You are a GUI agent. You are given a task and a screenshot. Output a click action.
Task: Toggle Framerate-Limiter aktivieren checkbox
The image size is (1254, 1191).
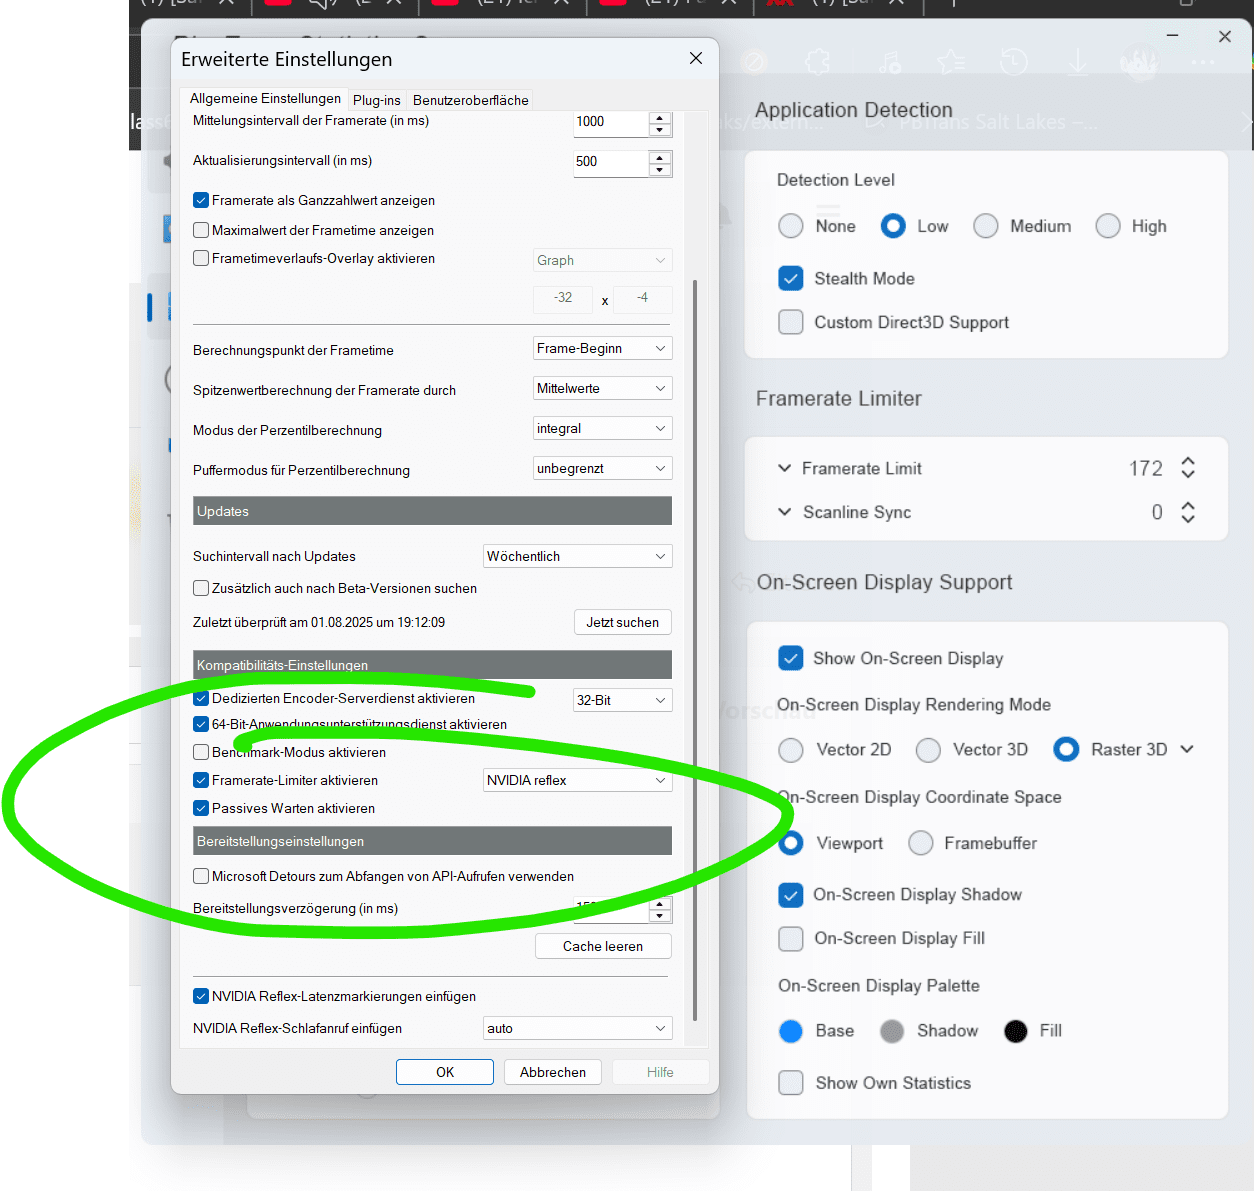click(x=201, y=780)
